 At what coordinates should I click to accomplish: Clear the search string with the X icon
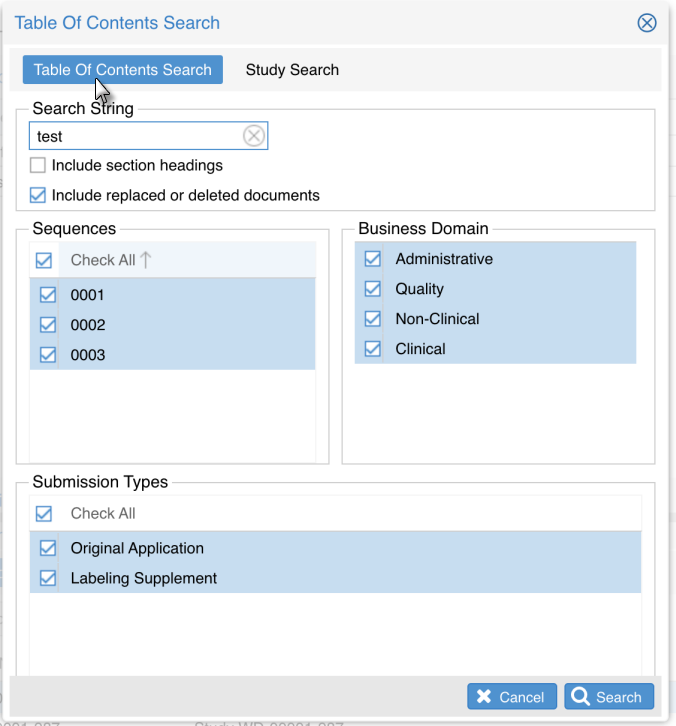[254, 136]
